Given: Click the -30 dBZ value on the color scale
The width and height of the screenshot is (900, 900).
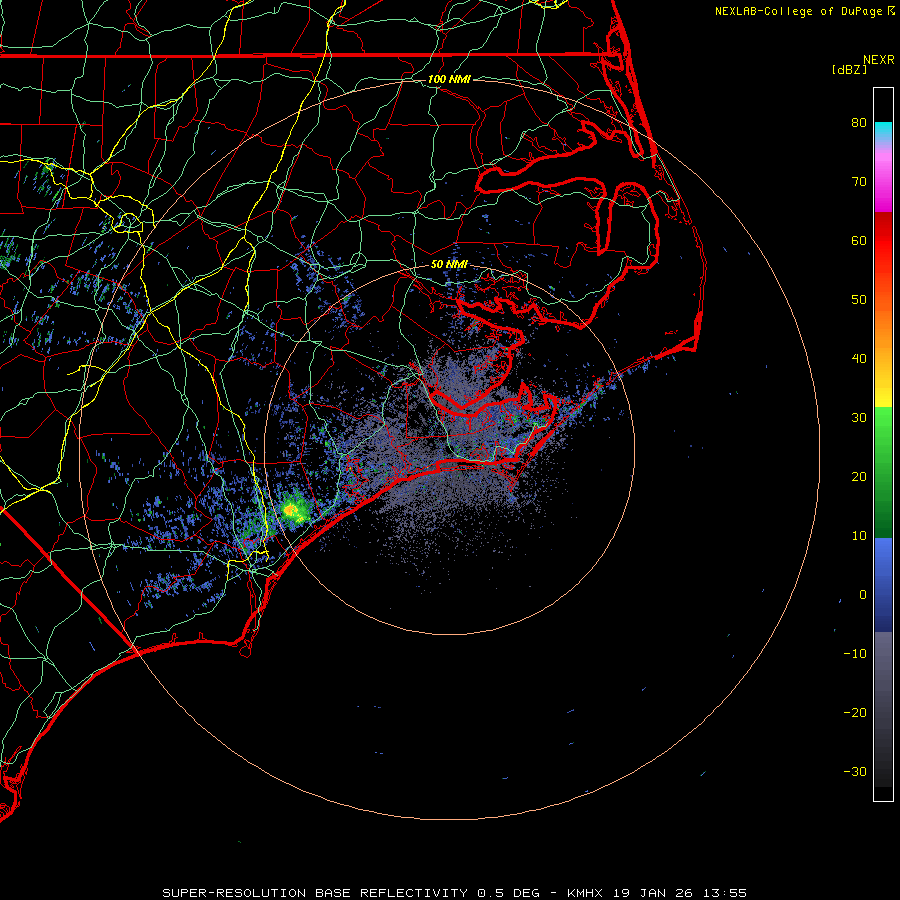Looking at the screenshot, I should (x=855, y=772).
